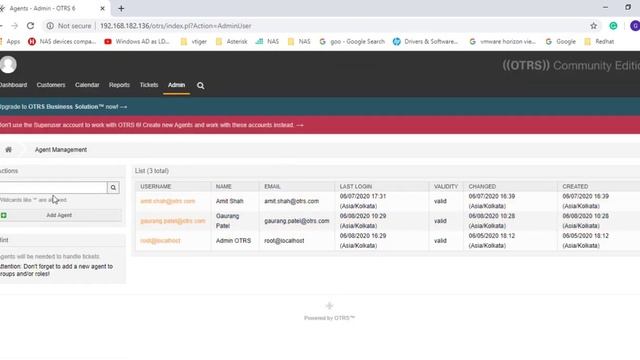The height and width of the screenshot is (360, 640).
Task: Click the VALIDITY column header
Action: (x=446, y=187)
